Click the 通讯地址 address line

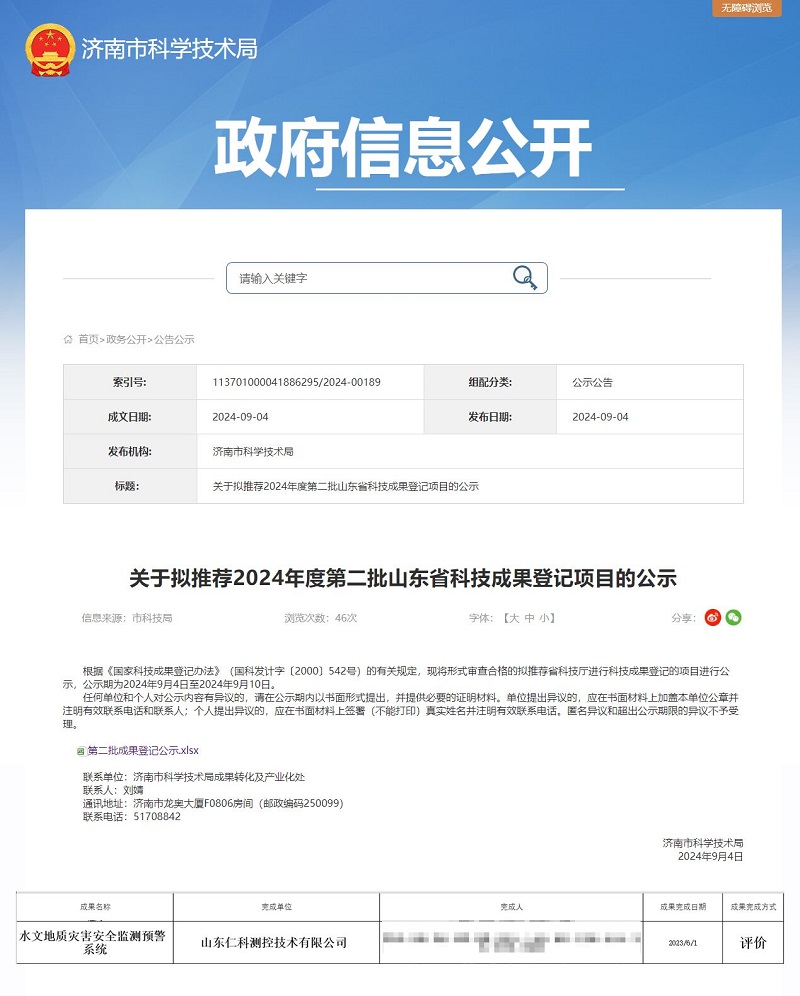tap(213, 804)
